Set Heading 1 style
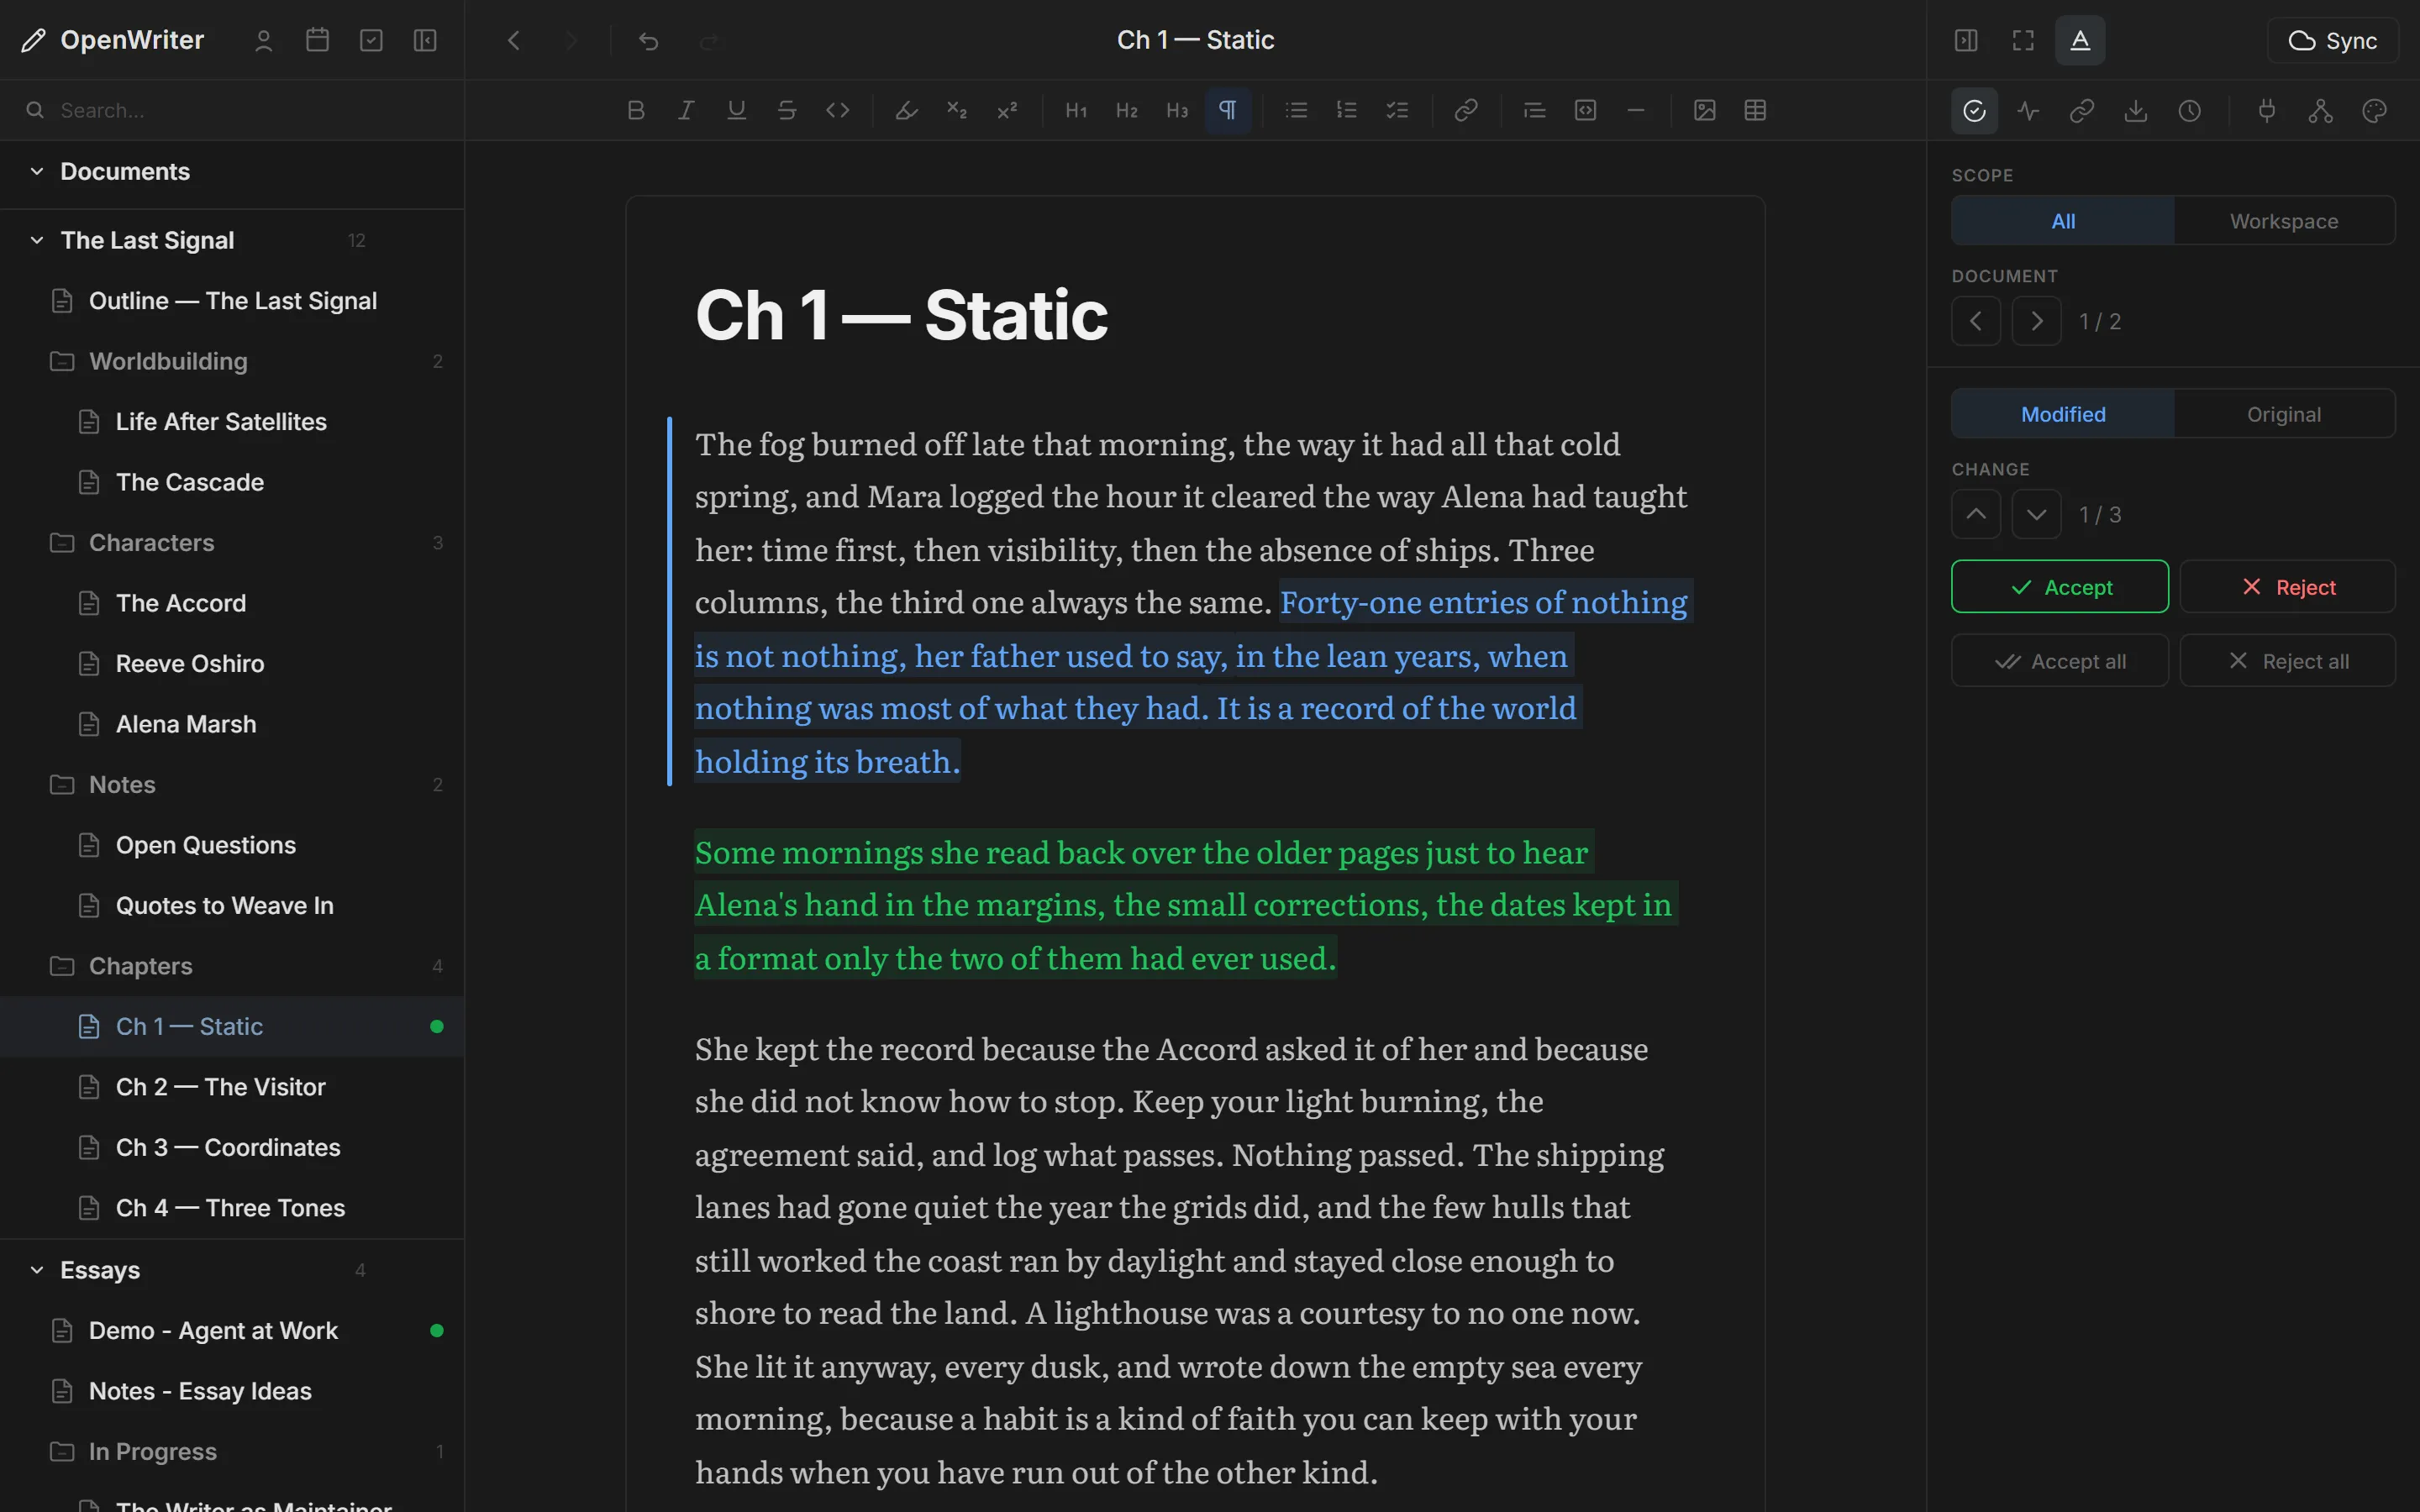Screen dimensions: 2420x1512 pos(1076,110)
